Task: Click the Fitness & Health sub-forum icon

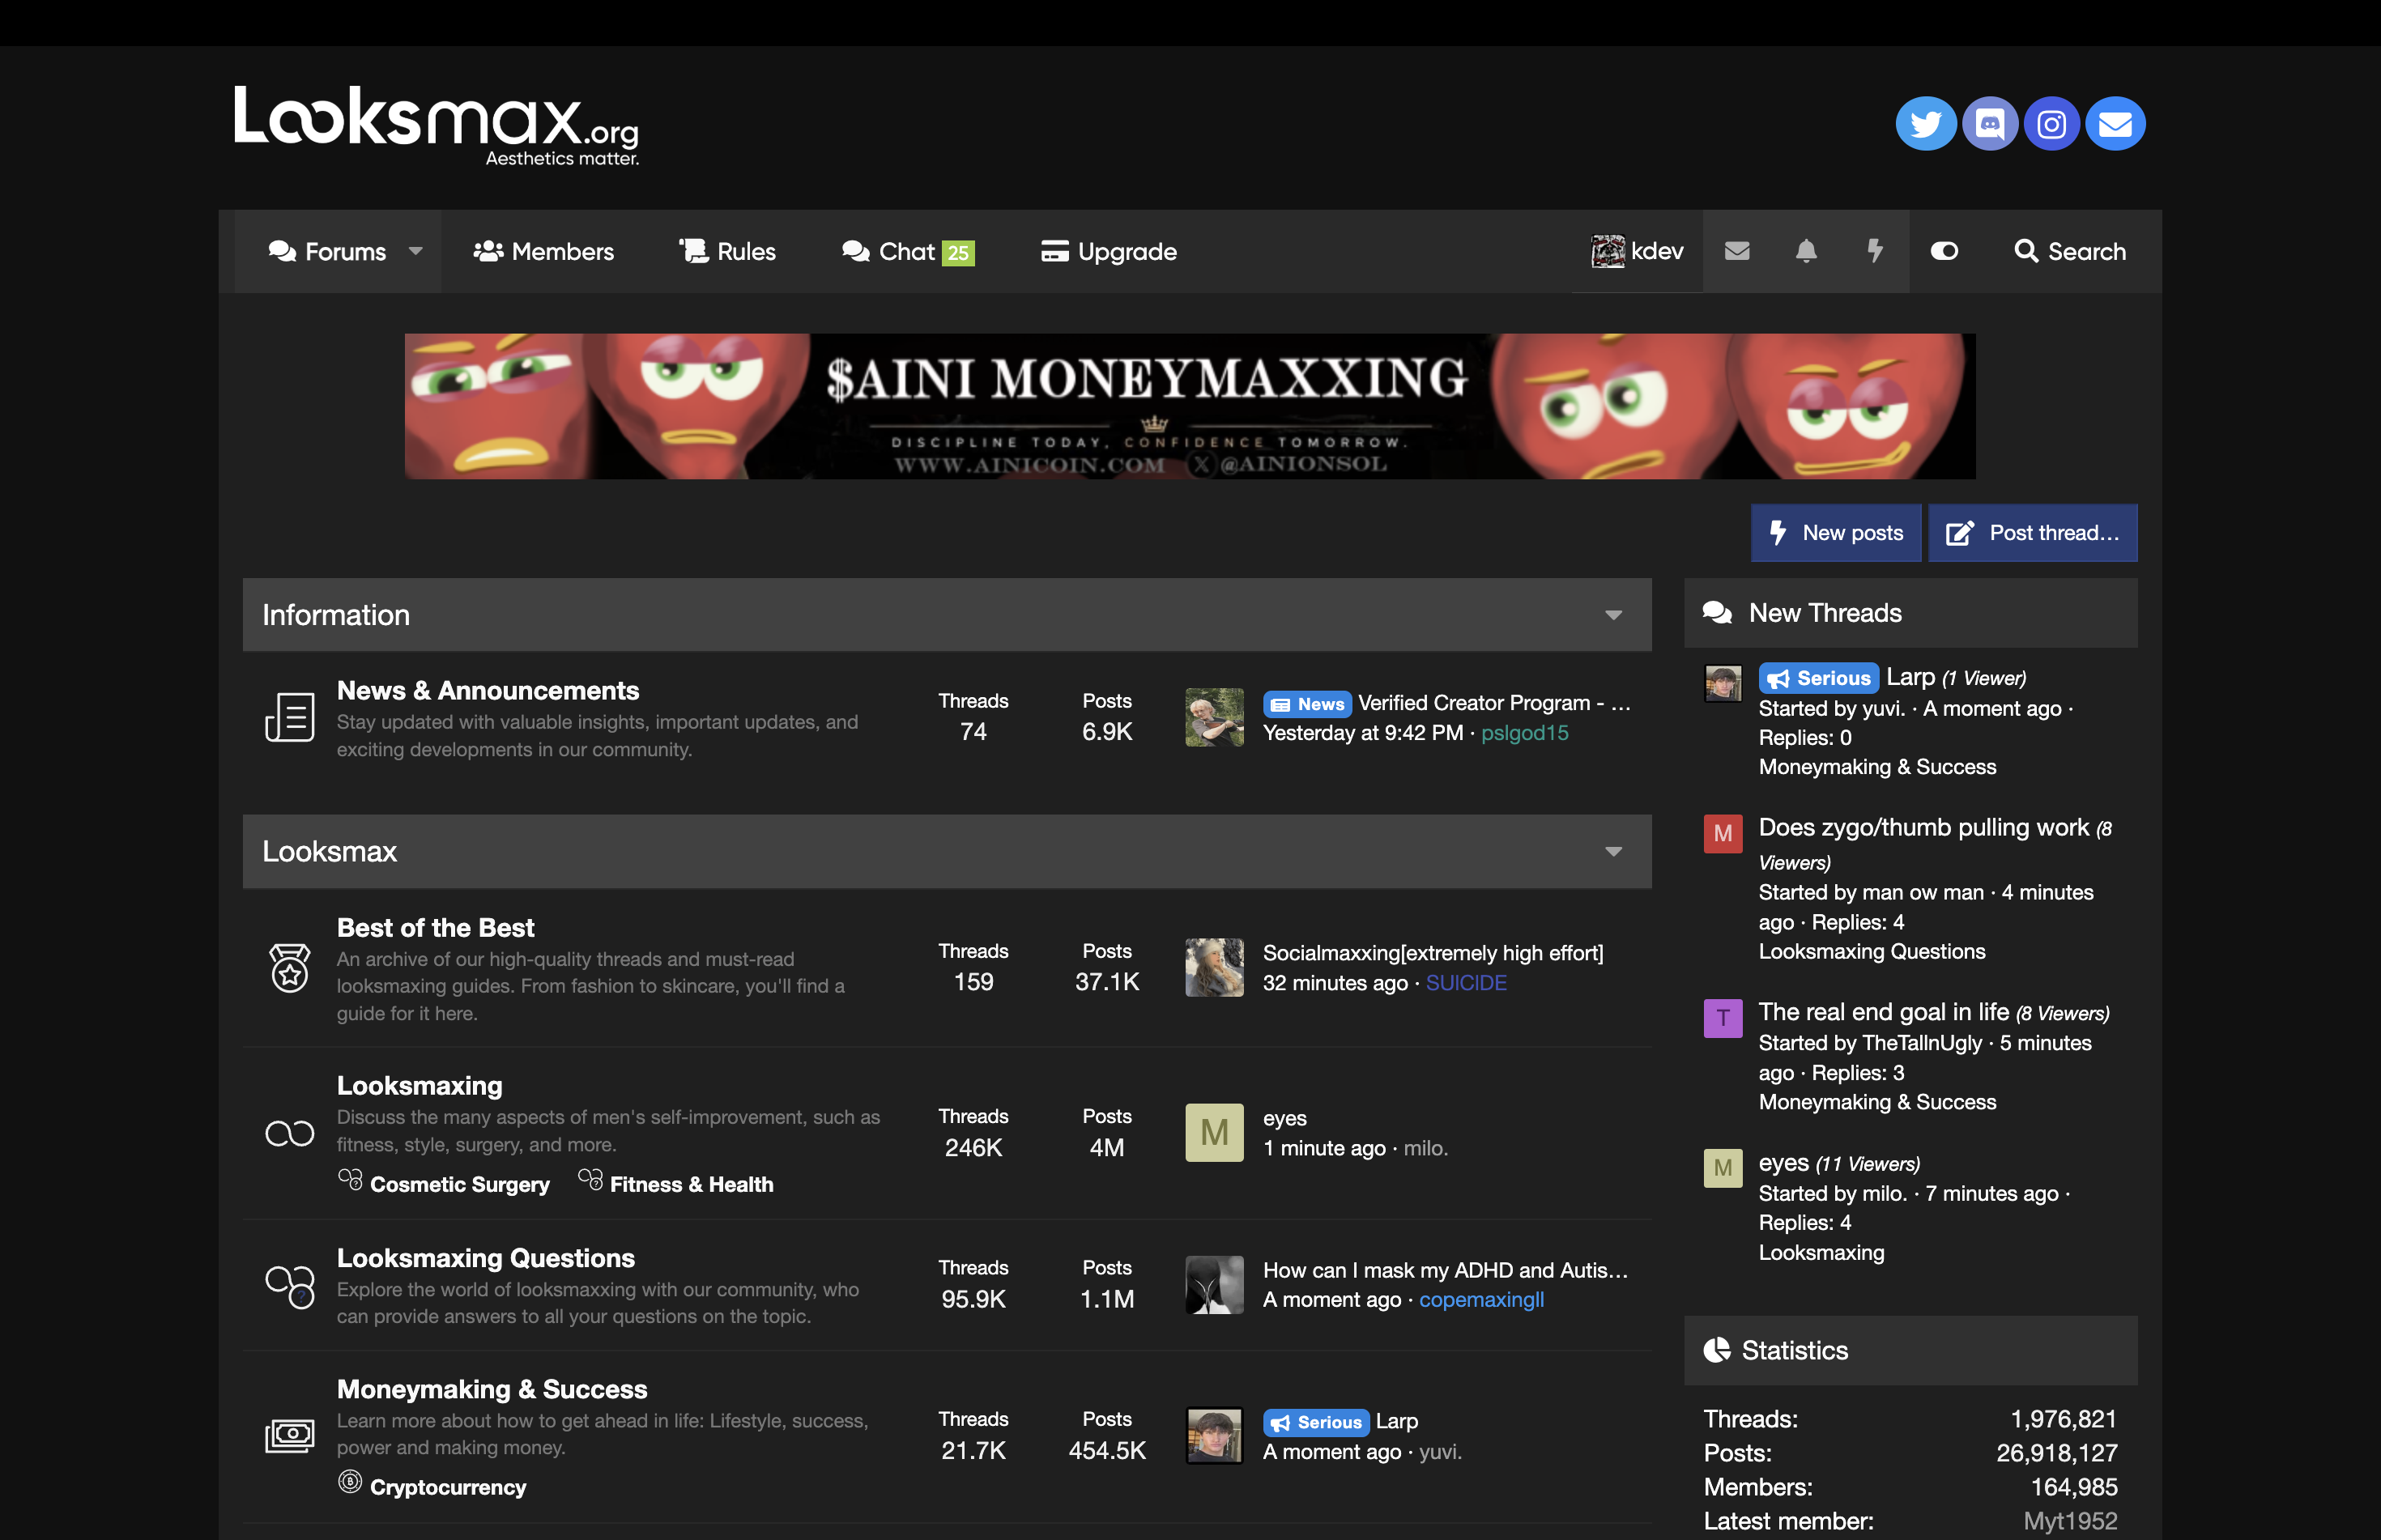Action: click(x=590, y=1180)
